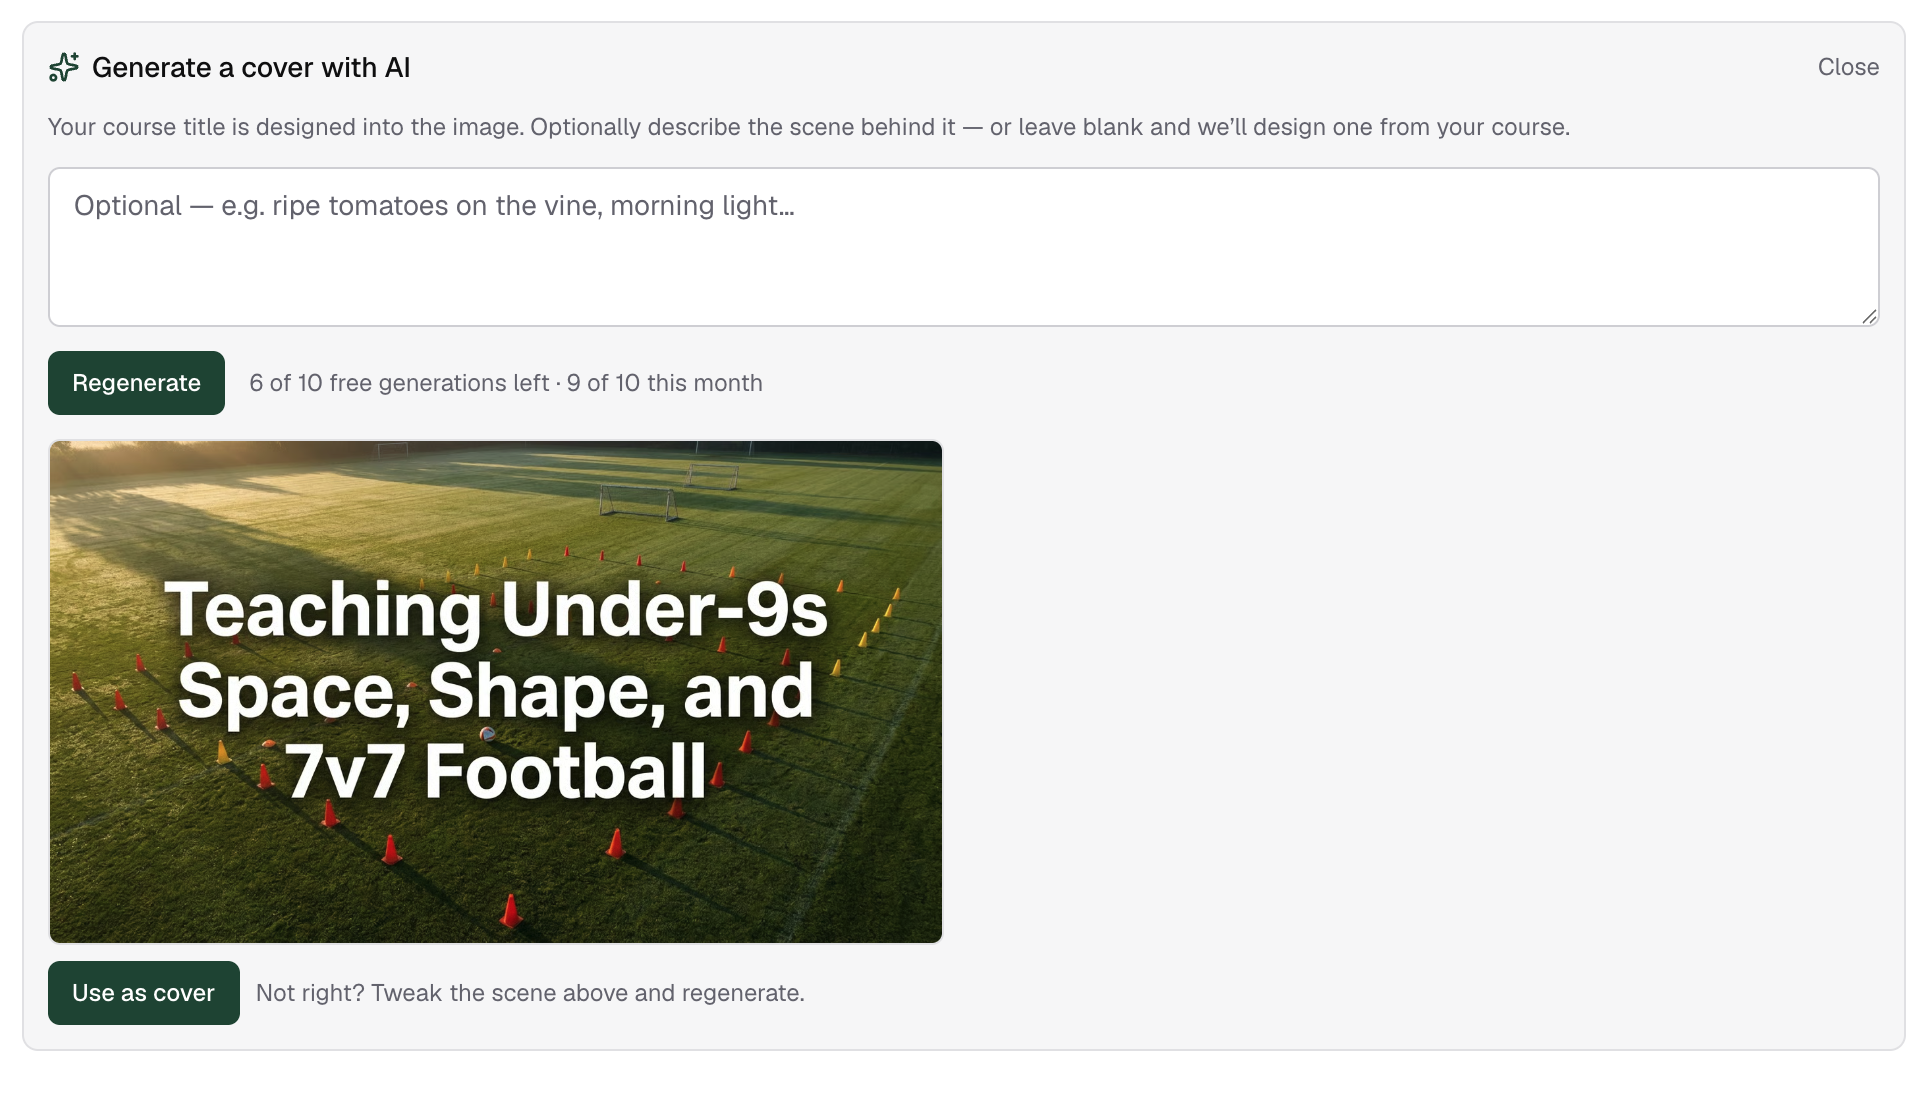Click the "9 of 10 this month" usage text
Screen dimensions: 1922x1096
[665, 383]
